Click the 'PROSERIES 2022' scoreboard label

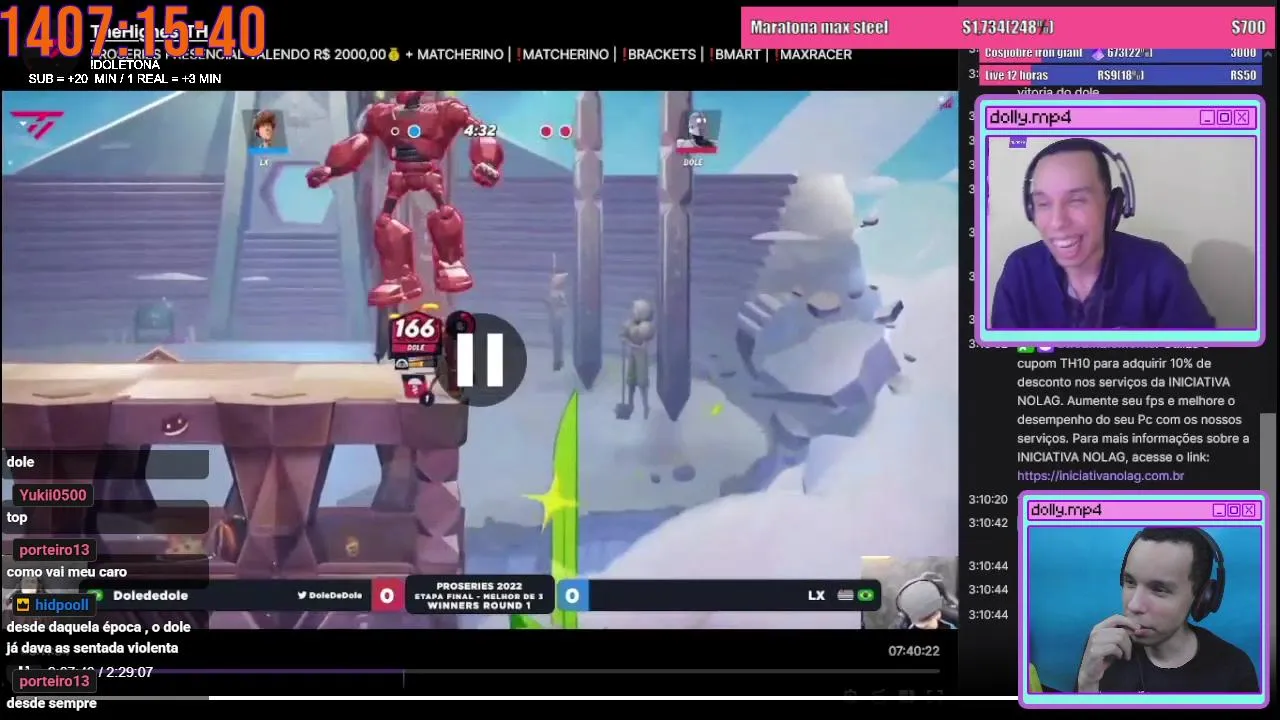(x=479, y=586)
